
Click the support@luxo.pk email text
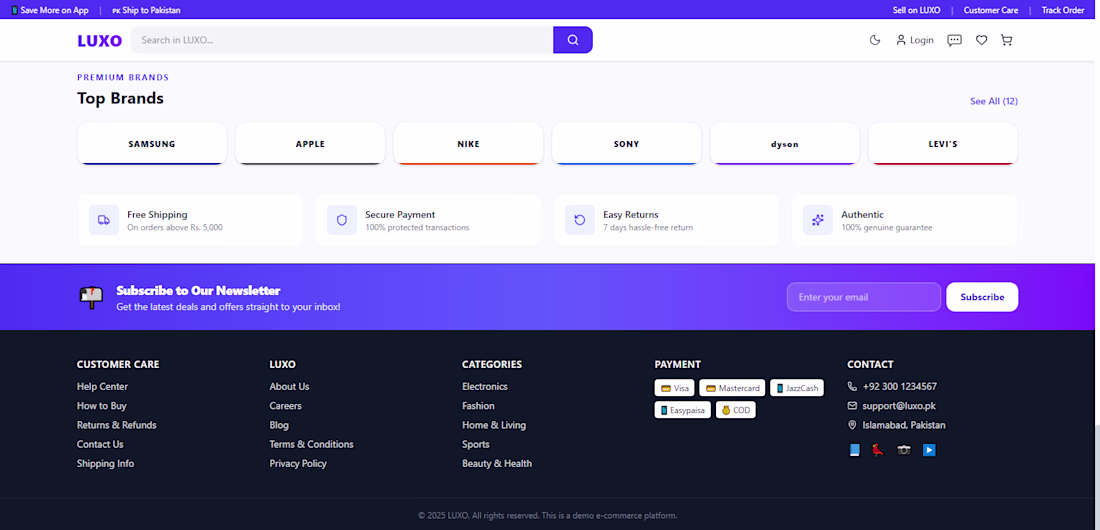(899, 406)
